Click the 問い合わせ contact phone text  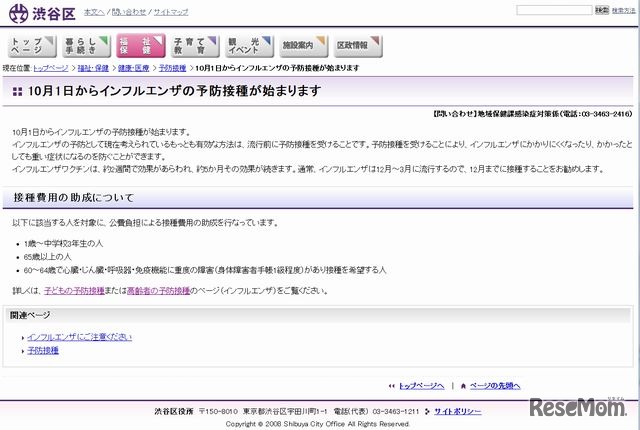pos(532,114)
